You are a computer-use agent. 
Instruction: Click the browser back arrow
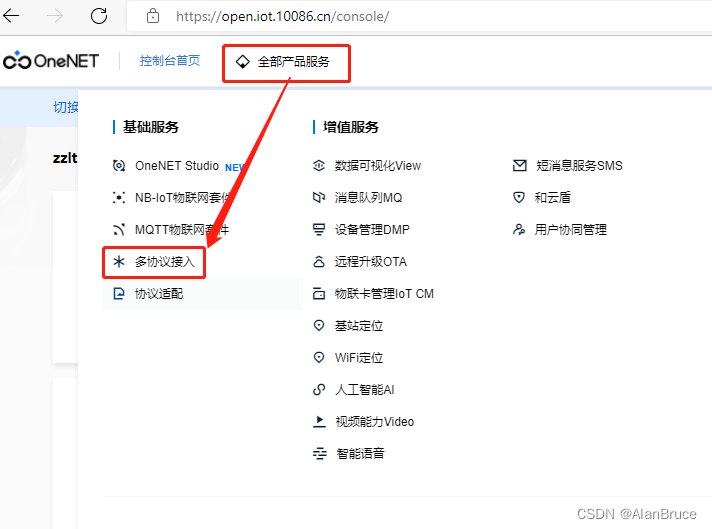[11, 16]
